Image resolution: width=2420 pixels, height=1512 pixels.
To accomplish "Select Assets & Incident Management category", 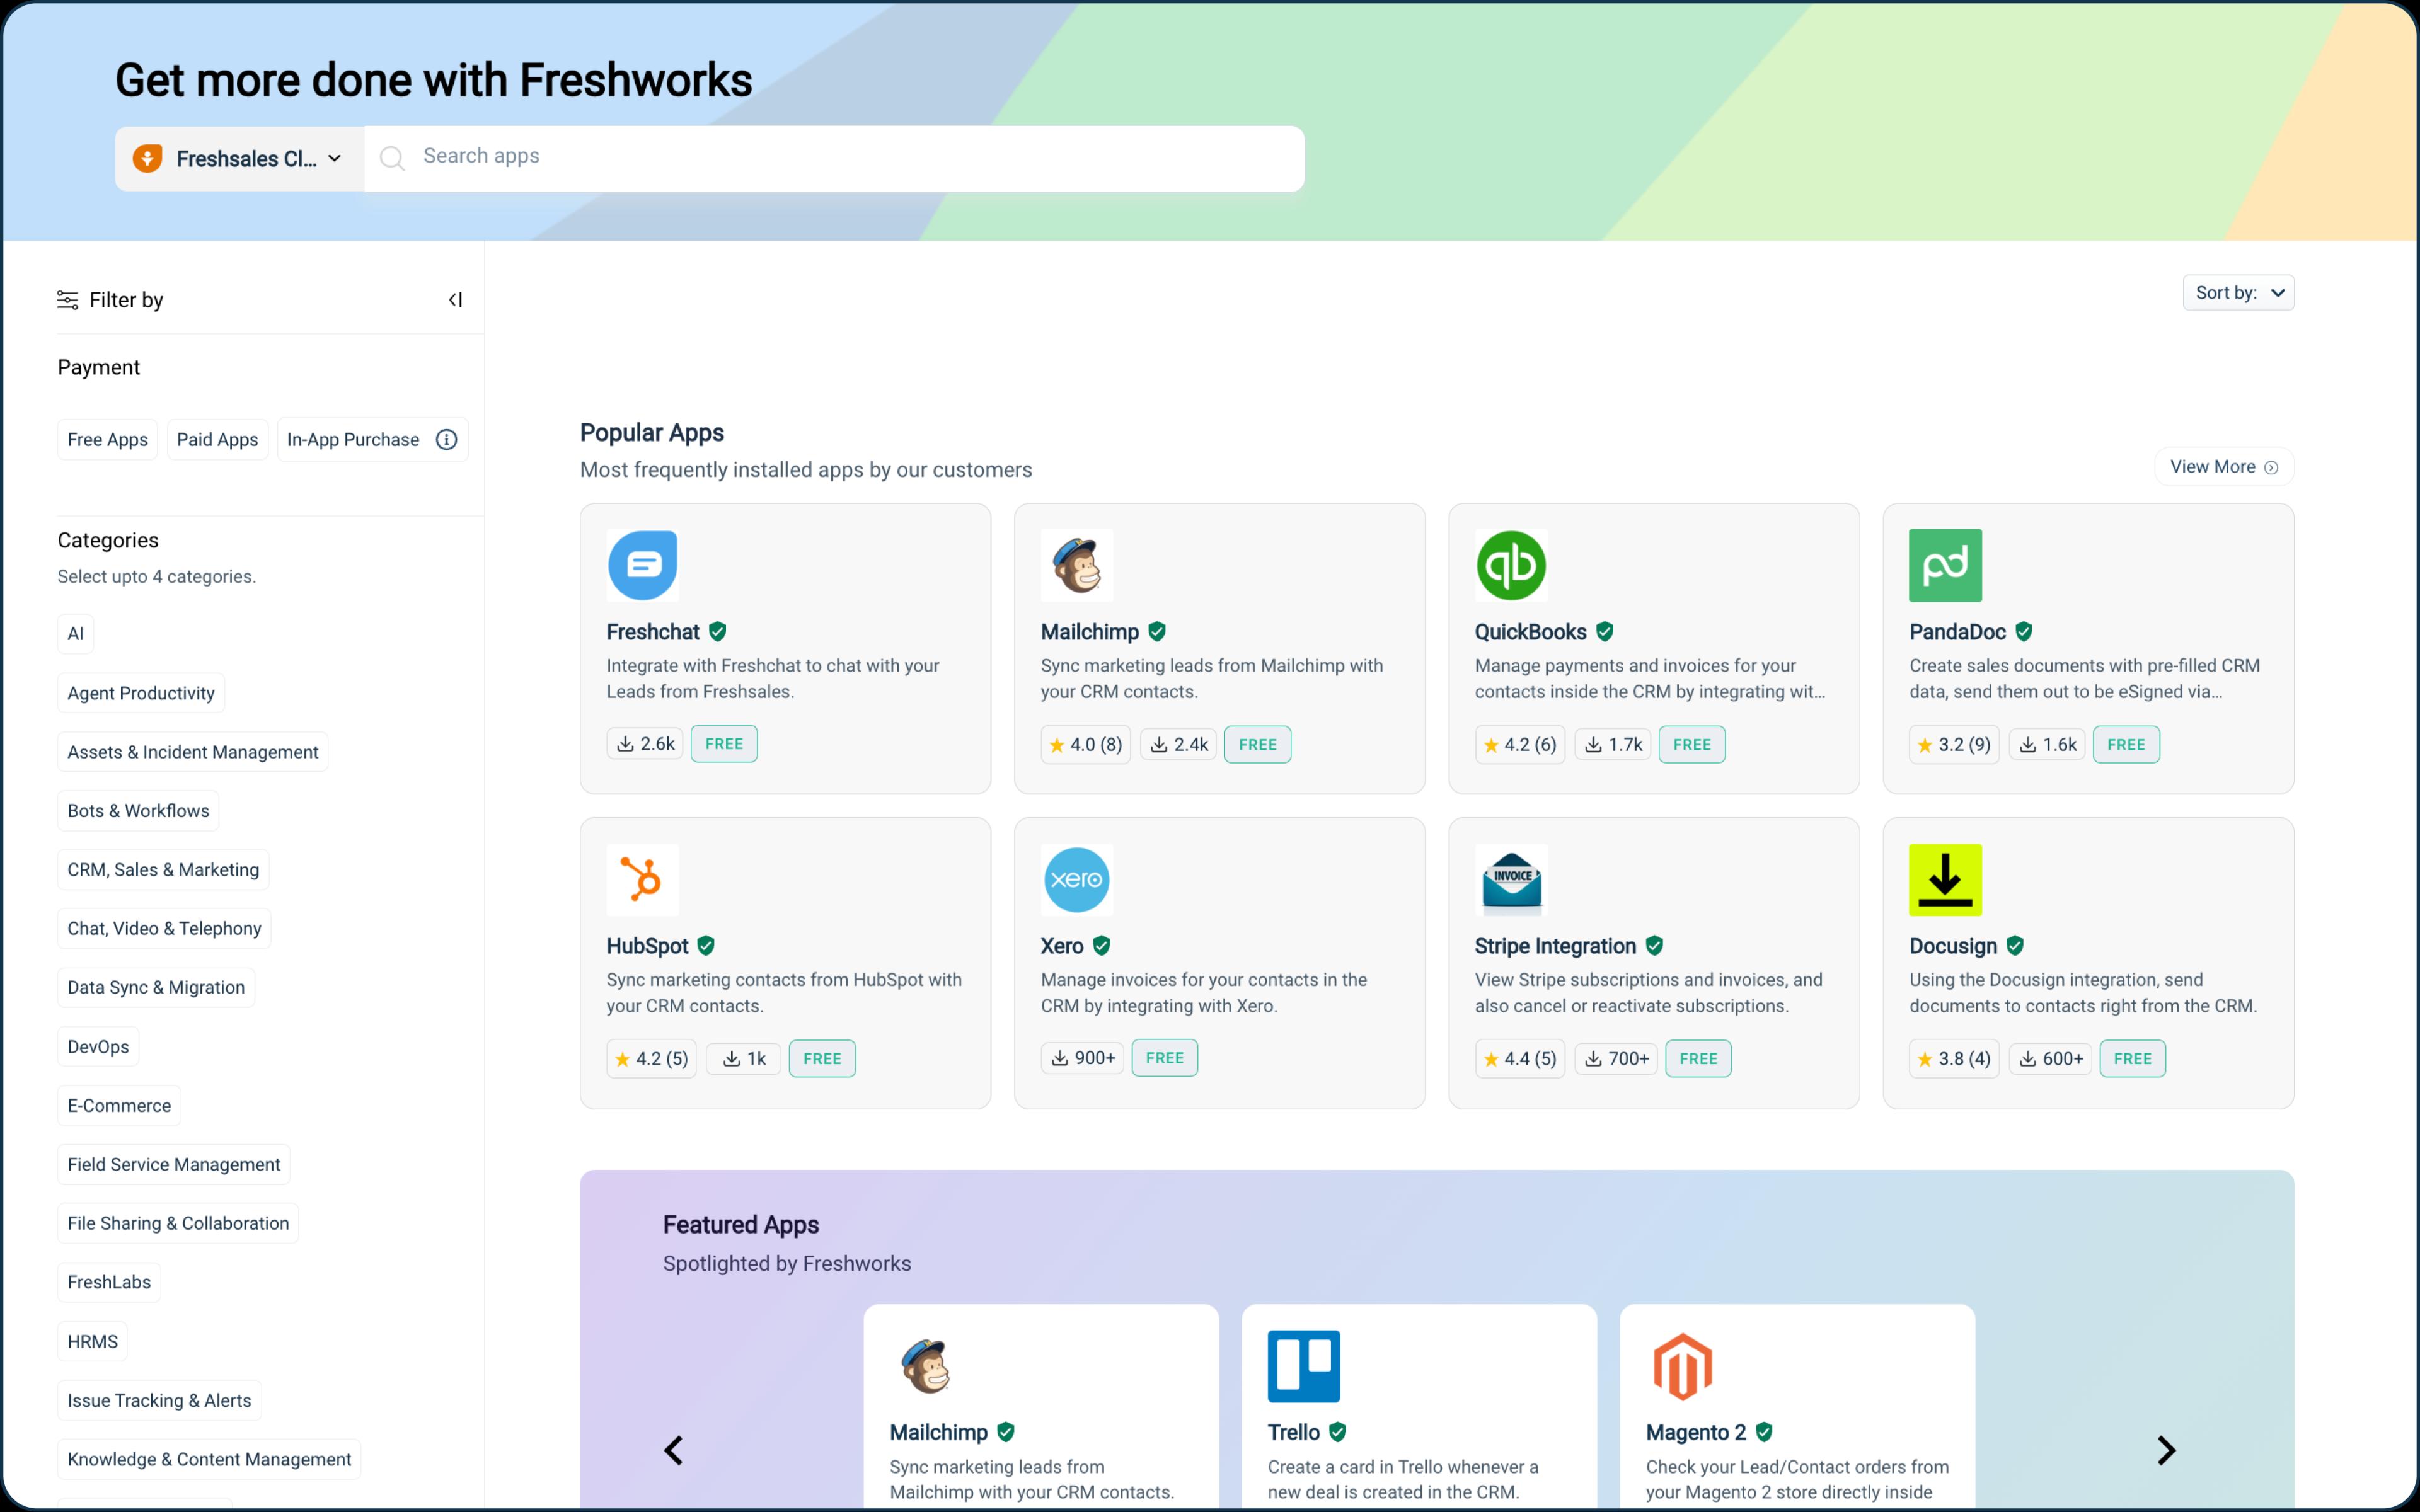I will pyautogui.click(x=193, y=752).
